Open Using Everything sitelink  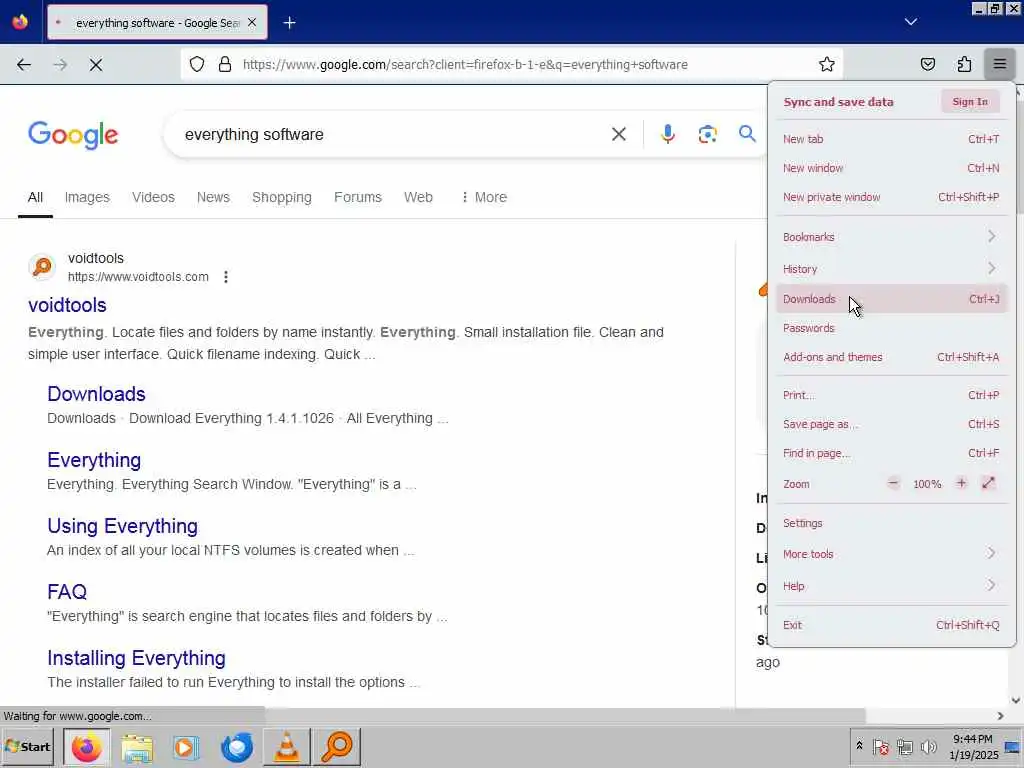click(x=122, y=526)
